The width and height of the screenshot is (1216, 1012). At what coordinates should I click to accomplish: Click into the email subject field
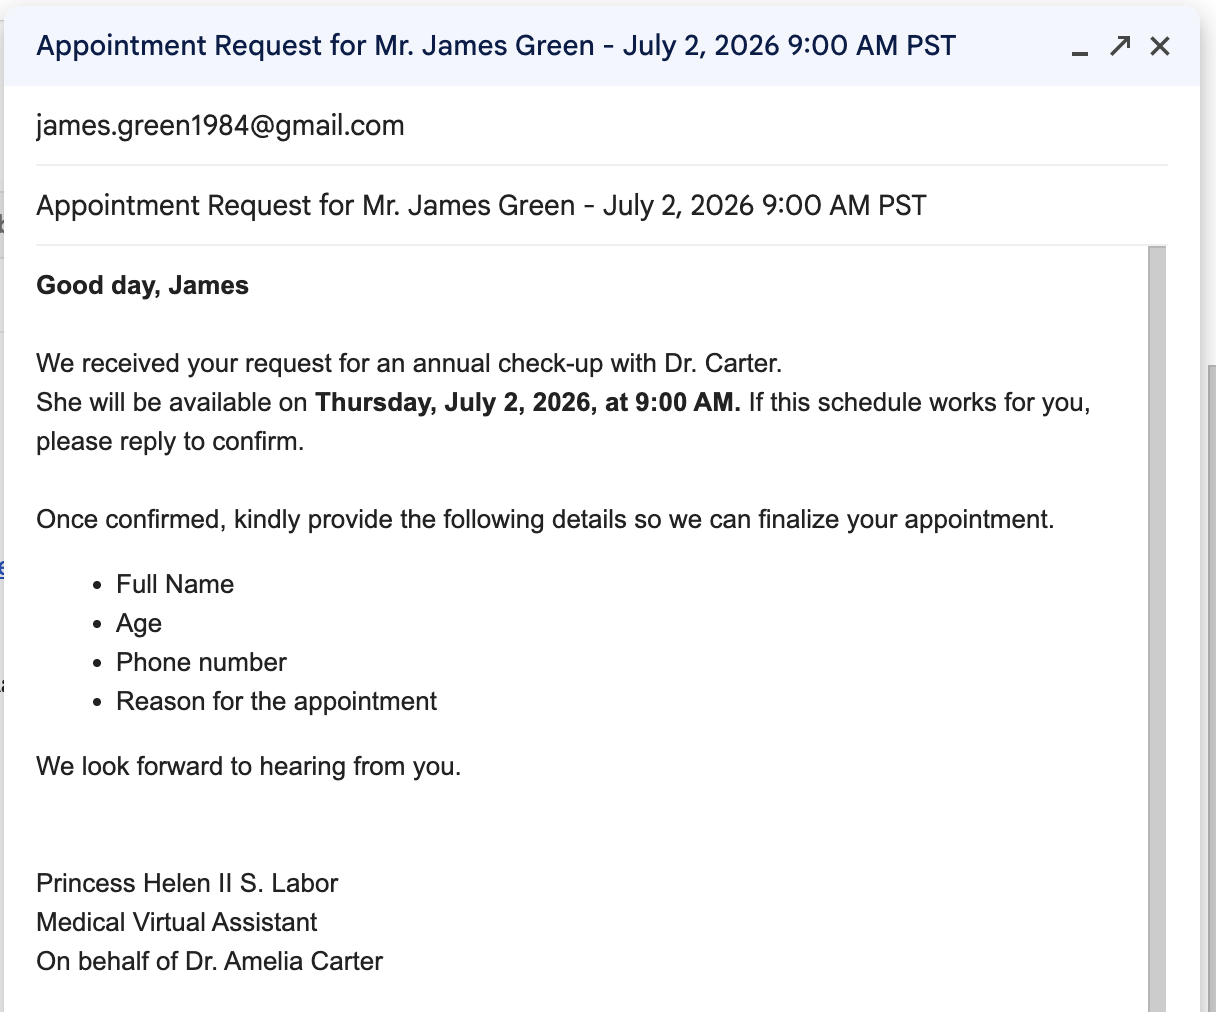(601, 206)
